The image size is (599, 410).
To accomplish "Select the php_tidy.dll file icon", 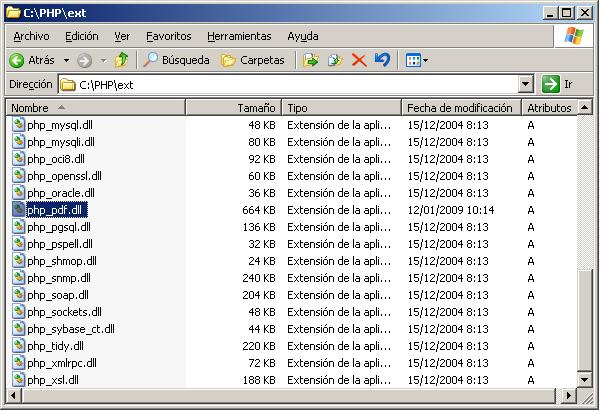I will [18, 346].
